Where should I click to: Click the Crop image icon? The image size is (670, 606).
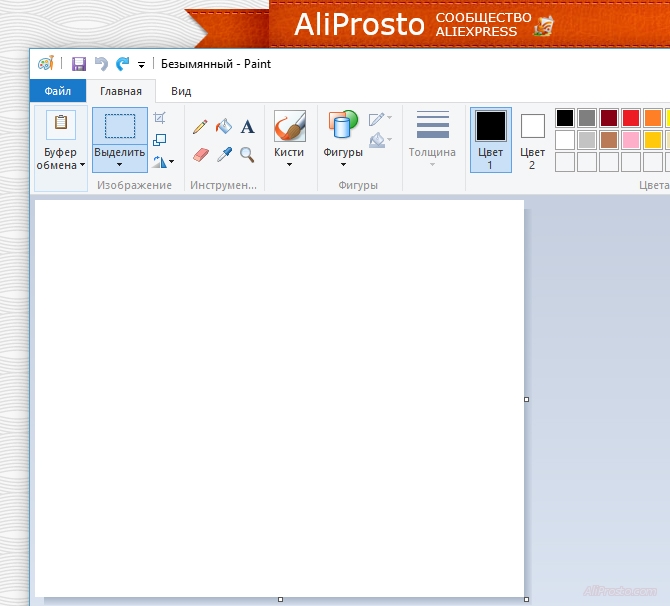pyautogui.click(x=160, y=118)
